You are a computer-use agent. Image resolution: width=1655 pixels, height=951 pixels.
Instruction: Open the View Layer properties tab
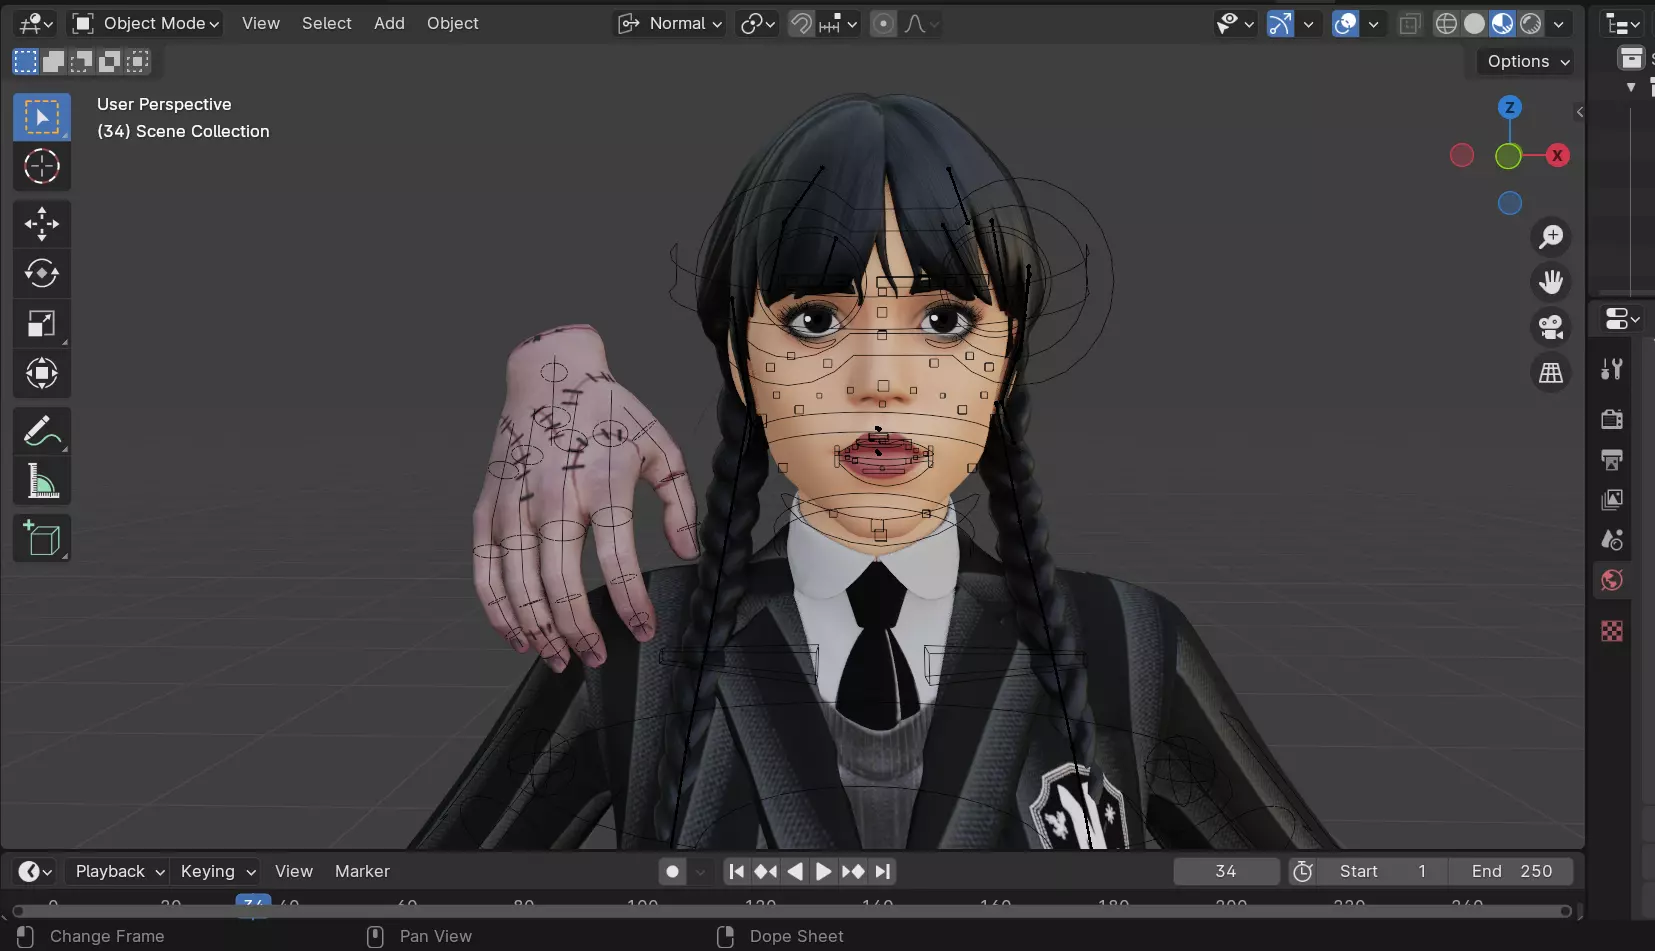click(x=1612, y=500)
